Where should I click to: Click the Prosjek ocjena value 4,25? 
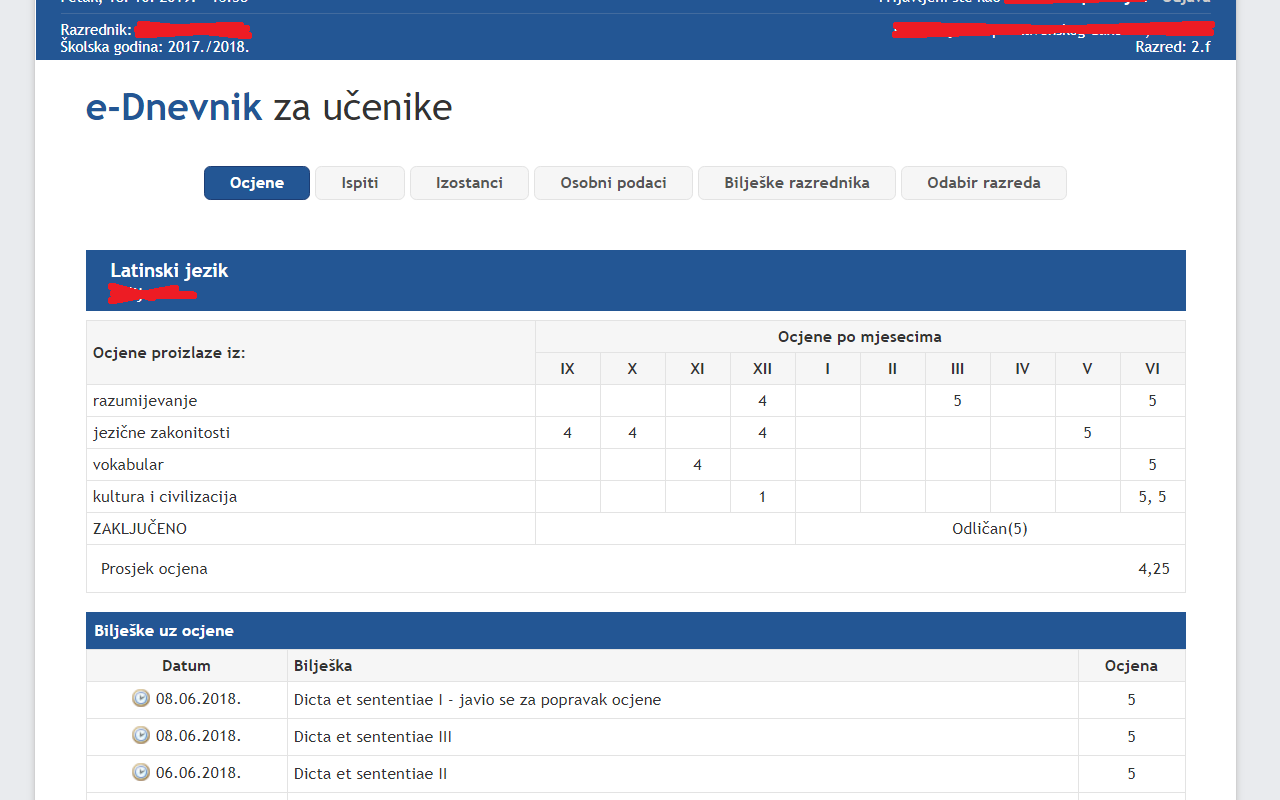[1154, 568]
